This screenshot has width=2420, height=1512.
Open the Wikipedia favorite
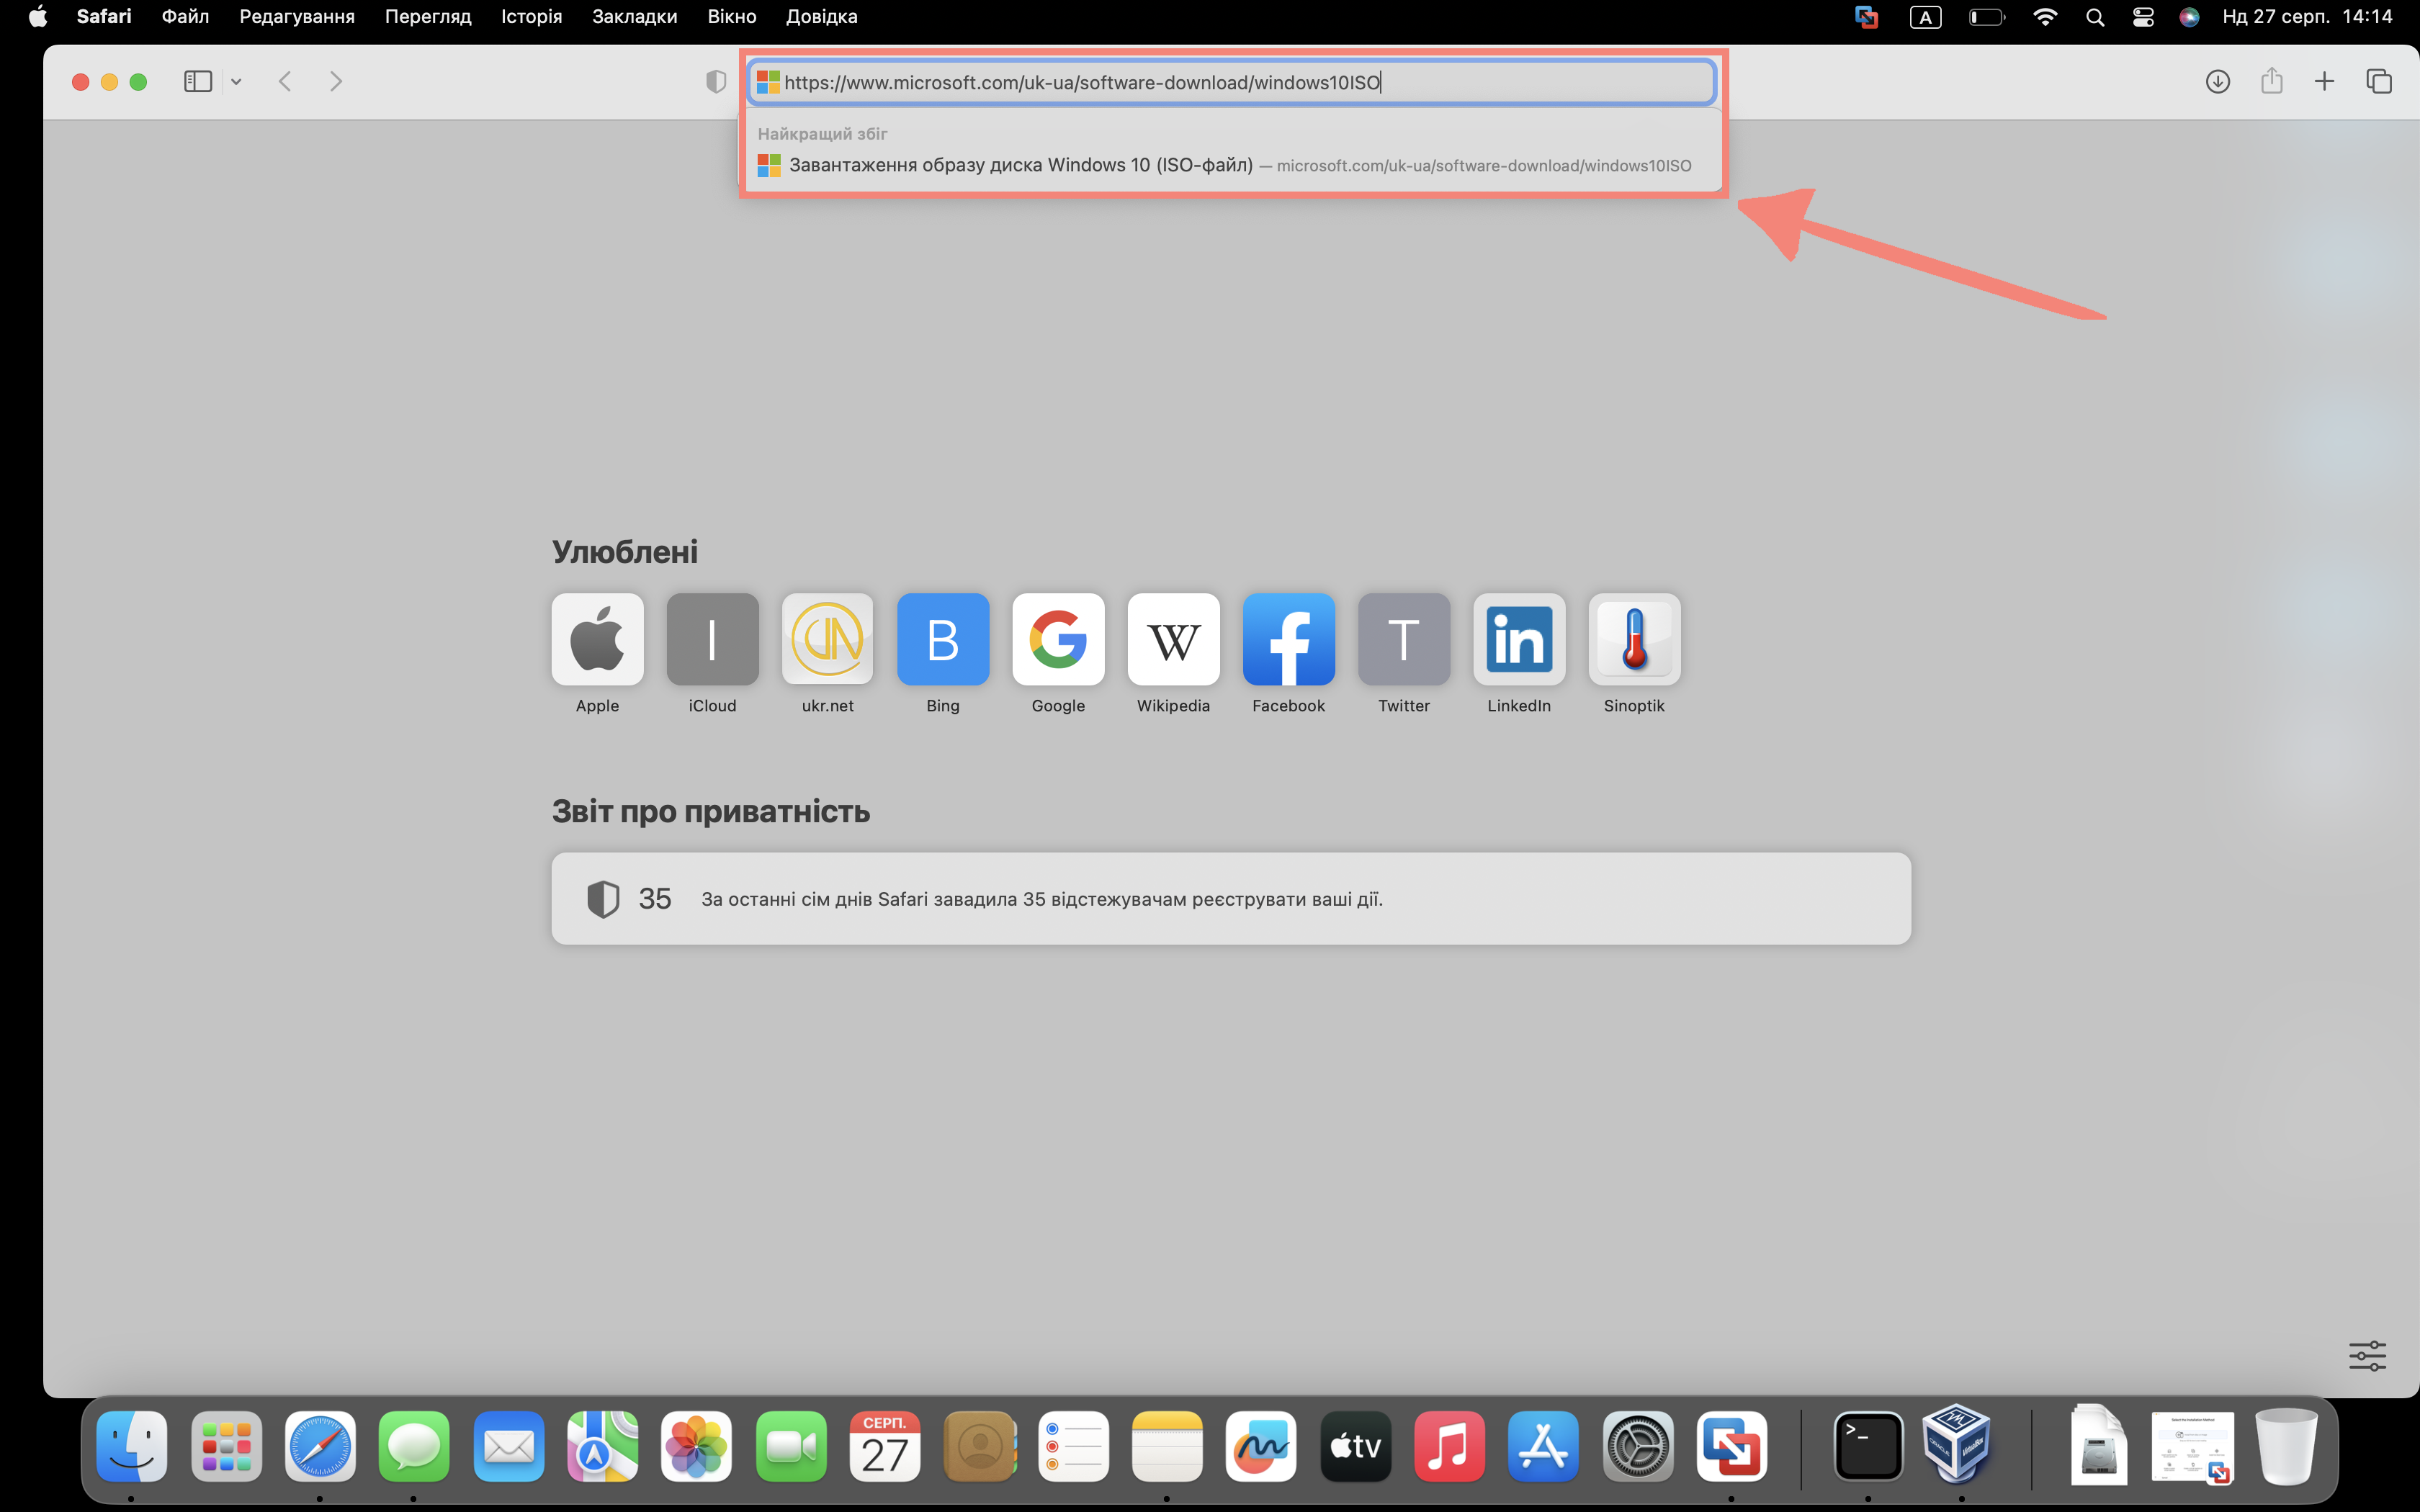1173,639
